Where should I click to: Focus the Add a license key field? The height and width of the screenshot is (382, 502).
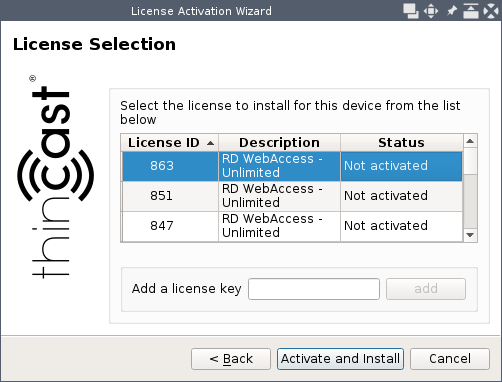click(314, 289)
